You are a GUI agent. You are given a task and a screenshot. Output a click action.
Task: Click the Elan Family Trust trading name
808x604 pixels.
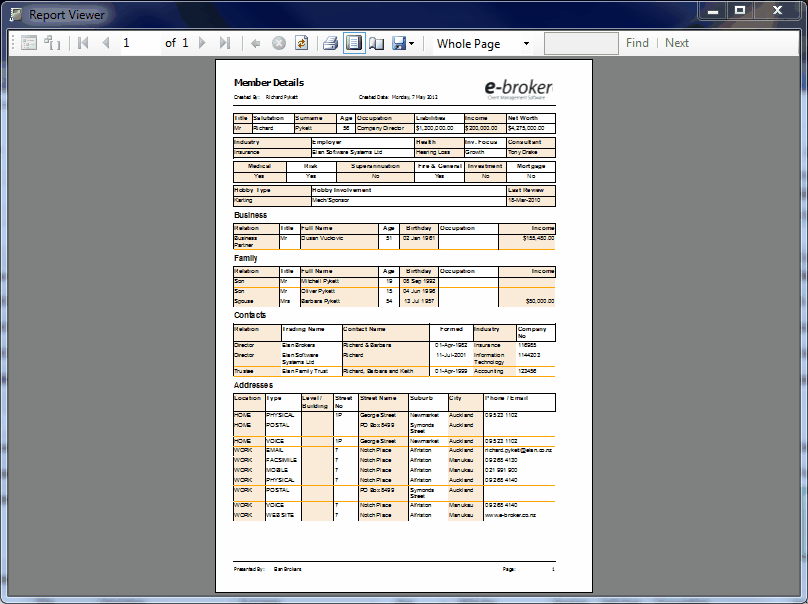click(305, 371)
